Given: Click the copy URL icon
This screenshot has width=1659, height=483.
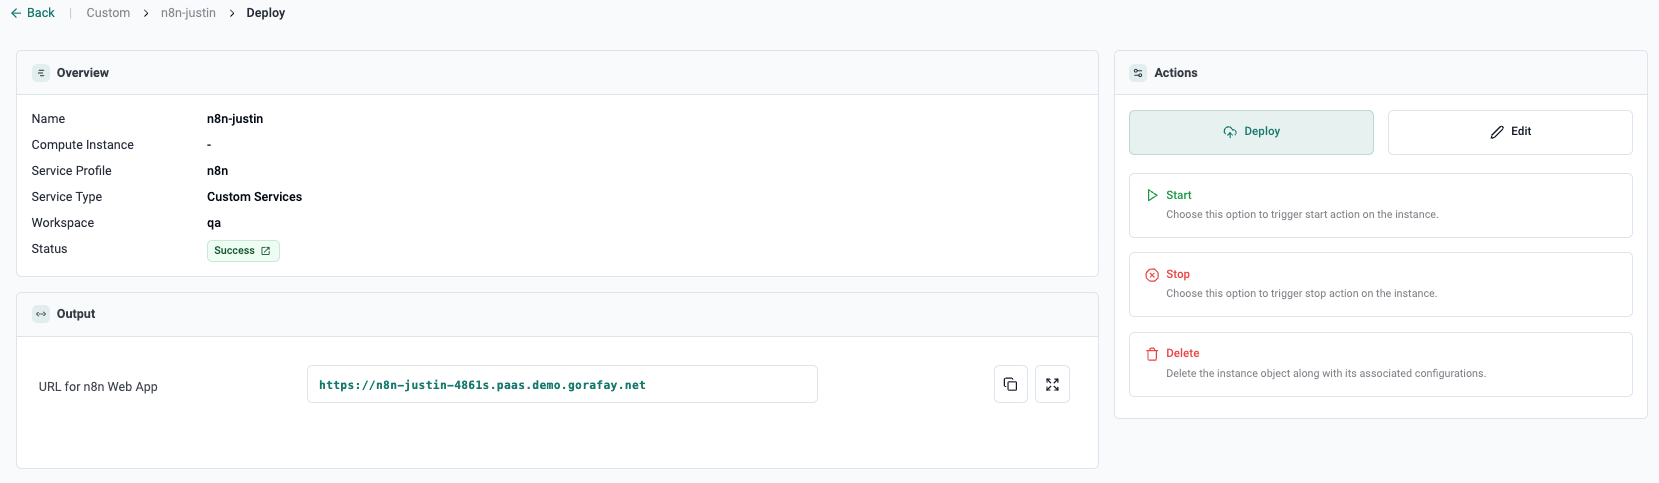Looking at the screenshot, I should point(1010,384).
